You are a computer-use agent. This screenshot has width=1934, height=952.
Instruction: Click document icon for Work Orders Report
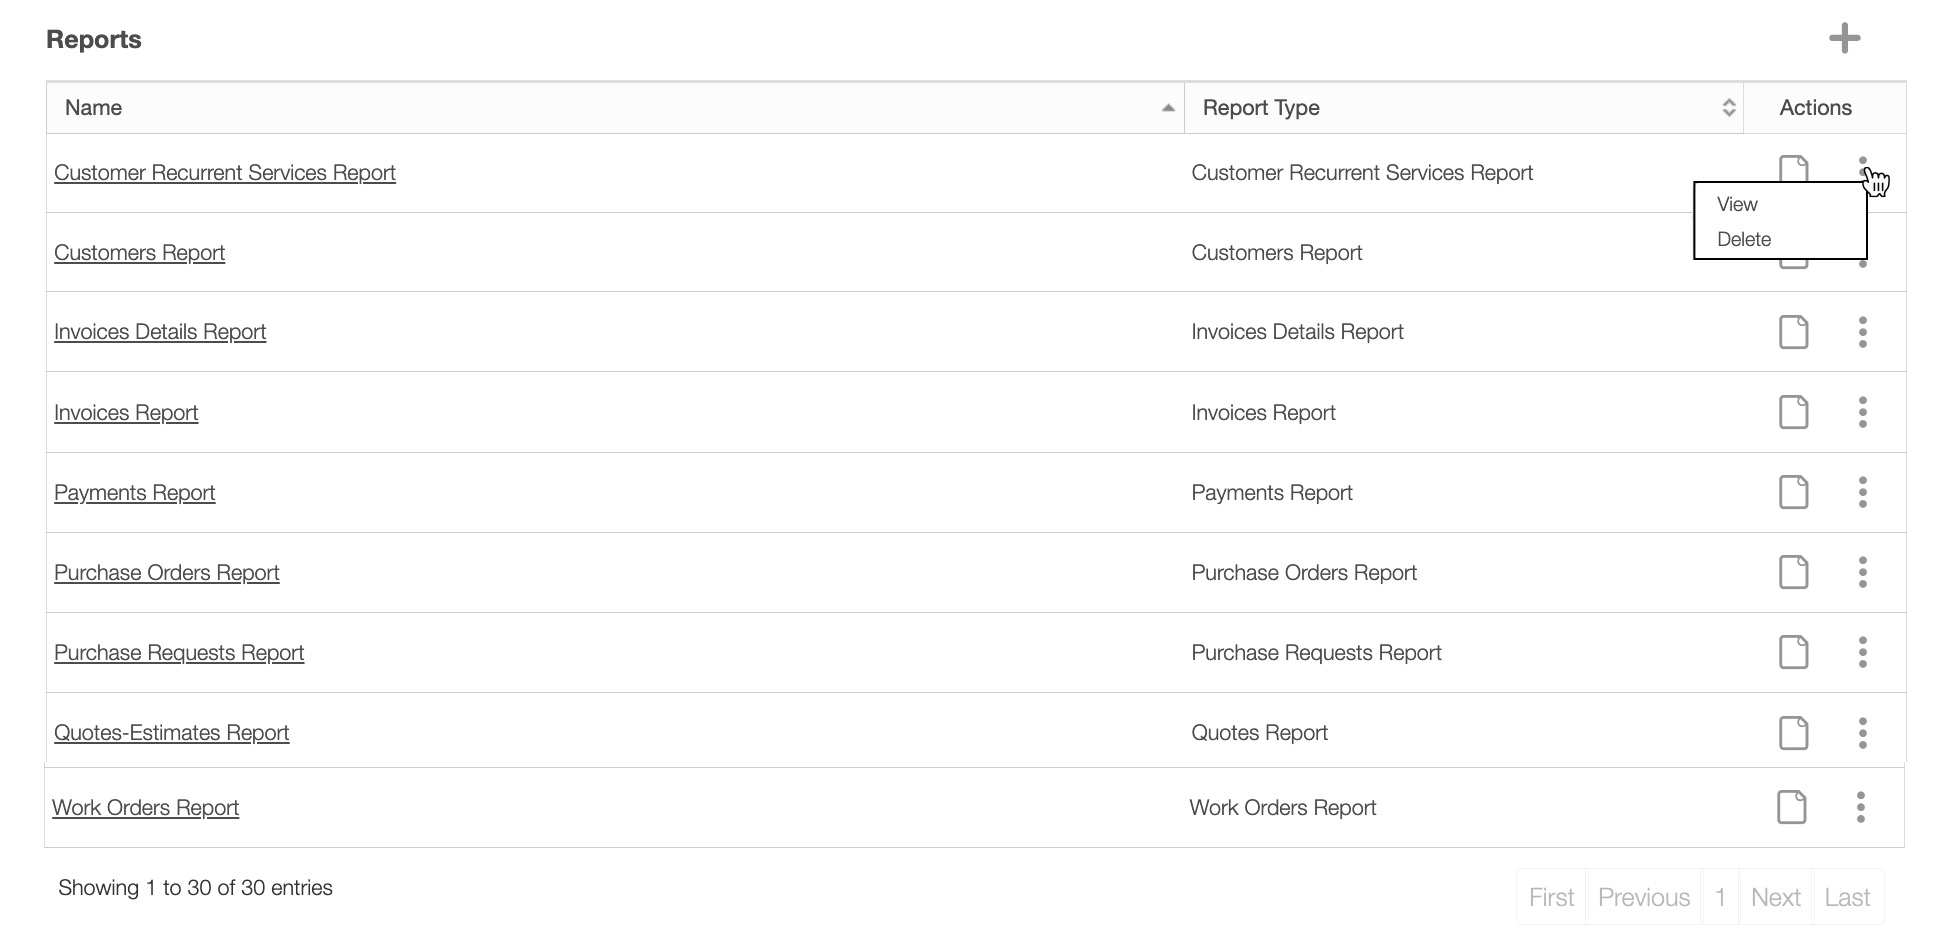pos(1791,807)
